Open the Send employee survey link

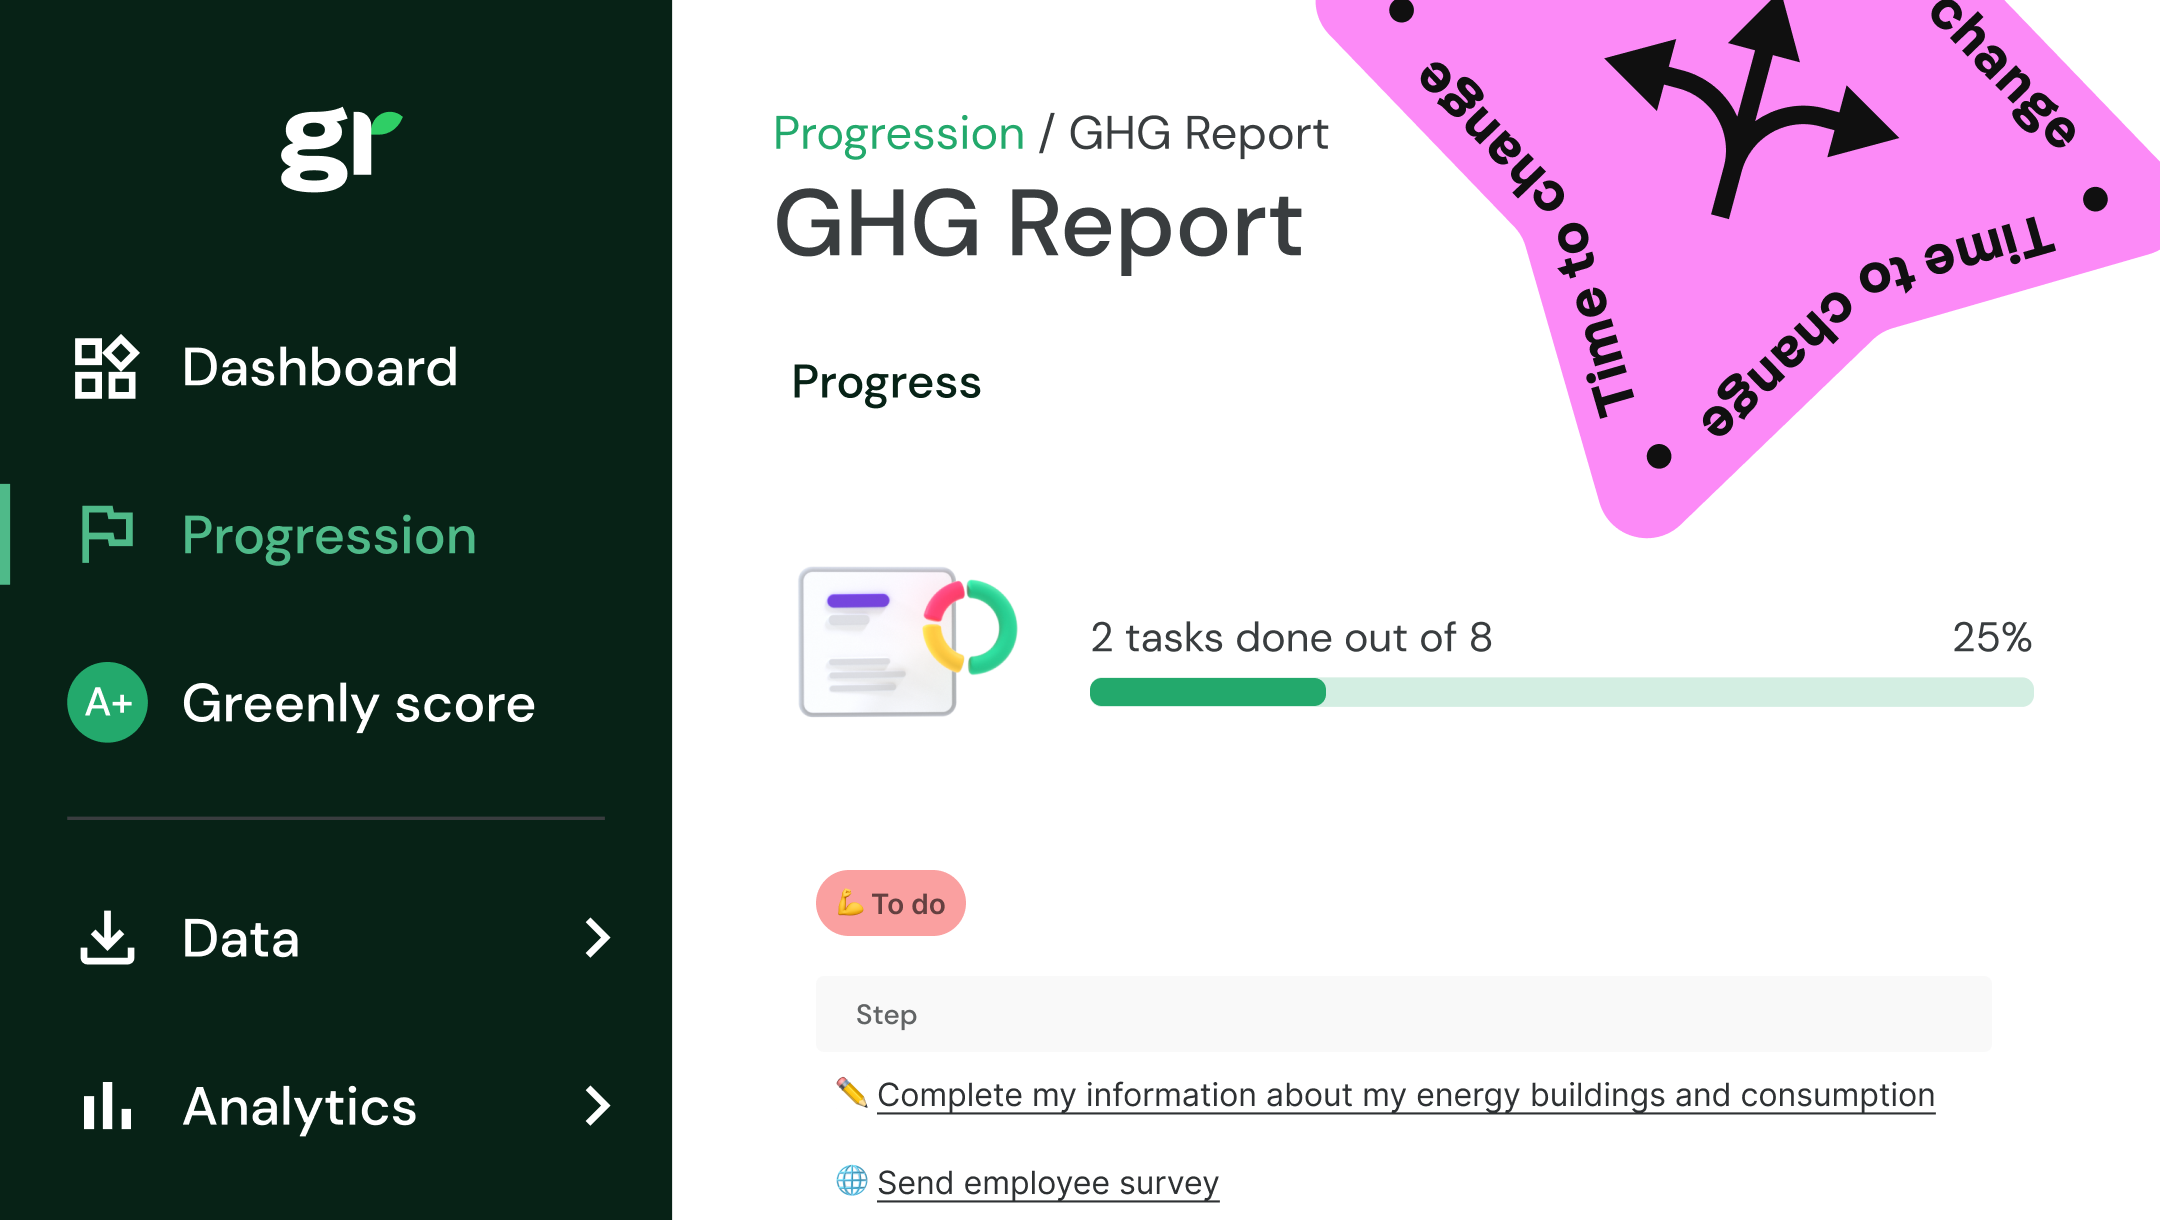coord(1047,1183)
